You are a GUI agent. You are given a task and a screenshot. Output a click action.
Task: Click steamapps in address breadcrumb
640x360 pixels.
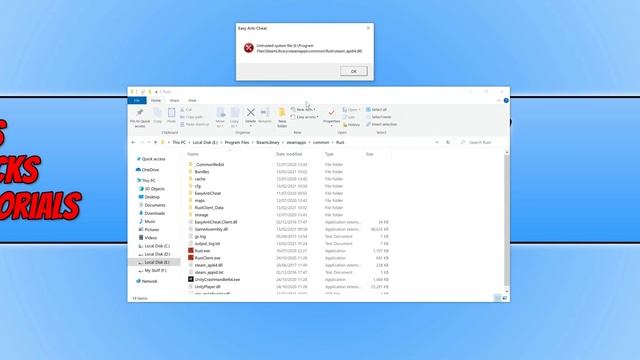pyautogui.click(x=296, y=142)
